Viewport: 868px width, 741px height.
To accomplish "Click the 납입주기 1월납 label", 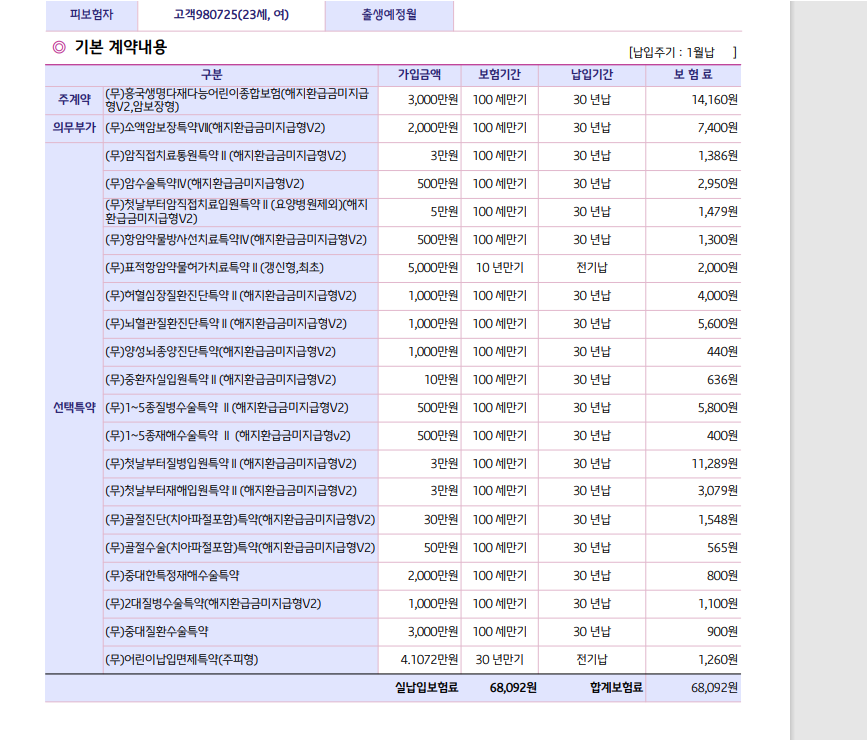I will click(x=683, y=53).
